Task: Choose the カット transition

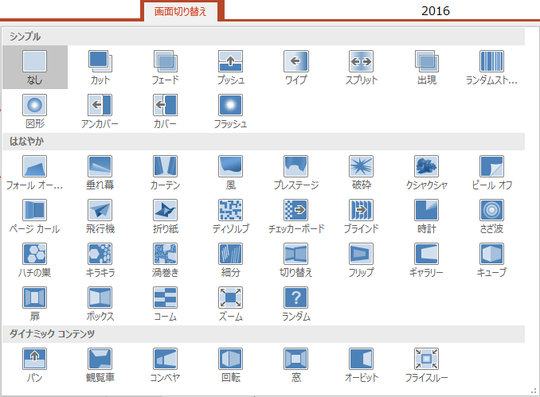Action: (100, 67)
